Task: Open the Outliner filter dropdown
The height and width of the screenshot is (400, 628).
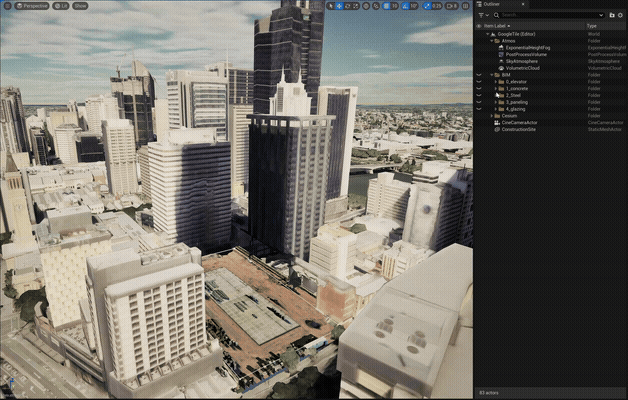Action: point(482,15)
